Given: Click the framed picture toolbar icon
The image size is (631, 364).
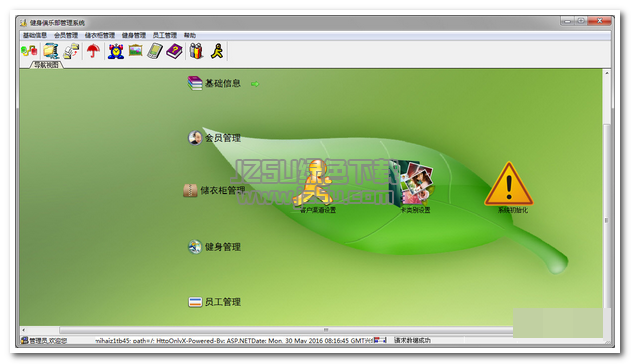Looking at the screenshot, I should point(136,50).
